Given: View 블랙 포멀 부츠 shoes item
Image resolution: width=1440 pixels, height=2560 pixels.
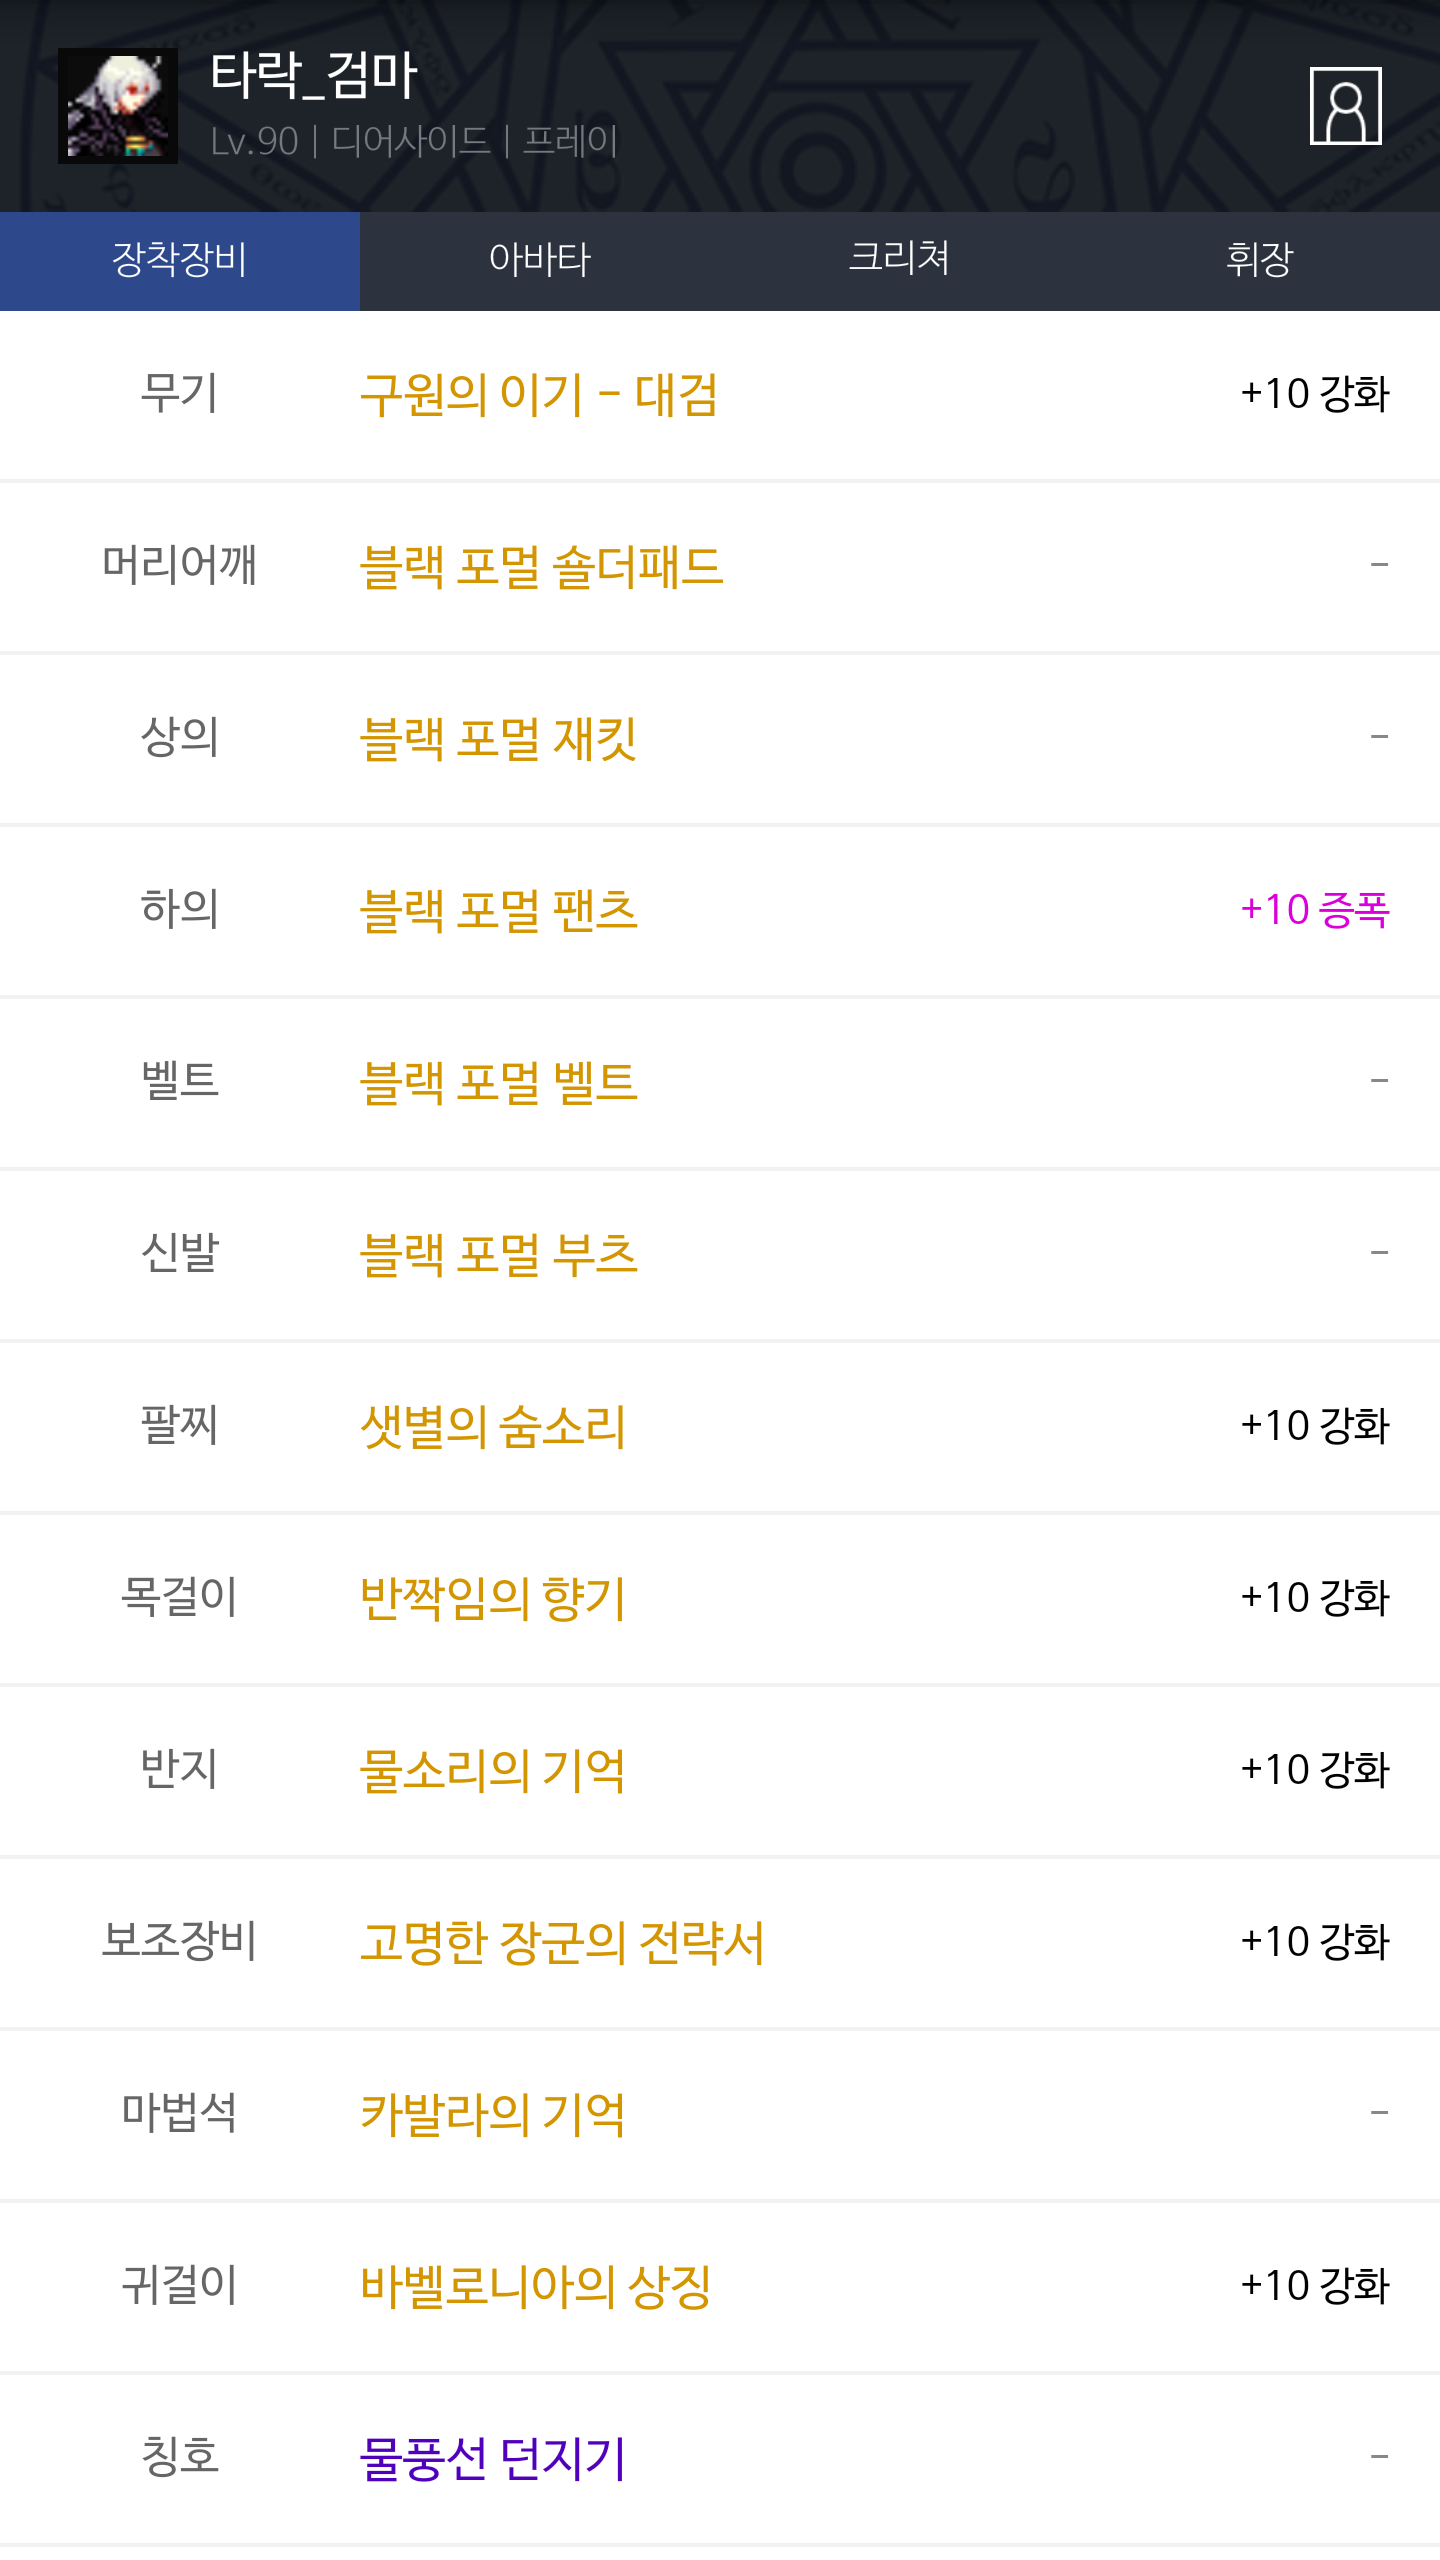Looking at the screenshot, I should point(498,1255).
